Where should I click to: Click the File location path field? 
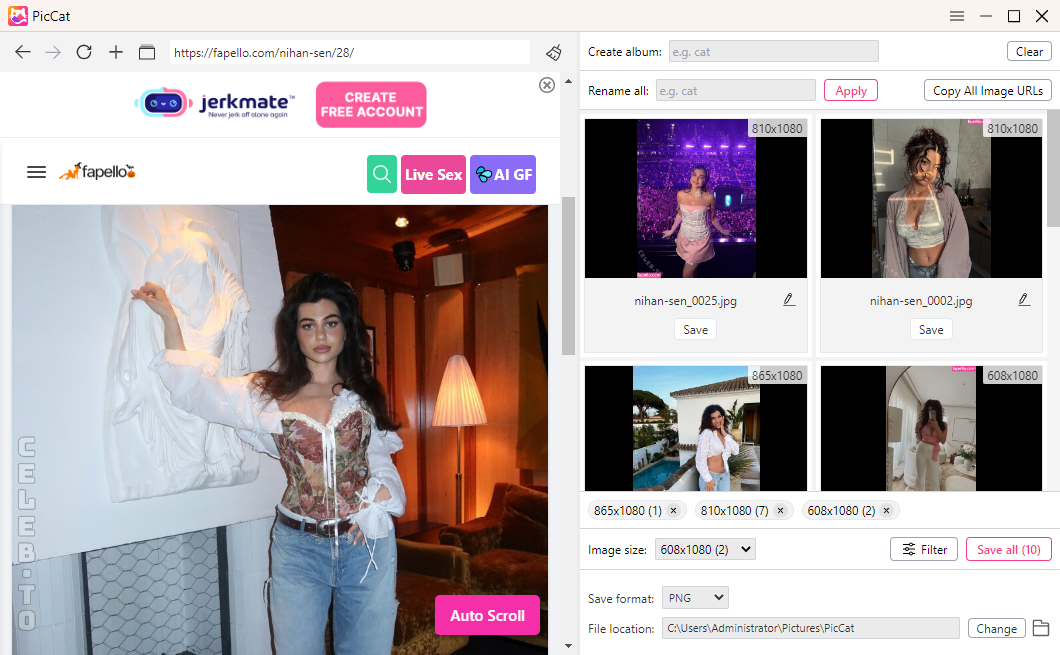click(x=811, y=628)
